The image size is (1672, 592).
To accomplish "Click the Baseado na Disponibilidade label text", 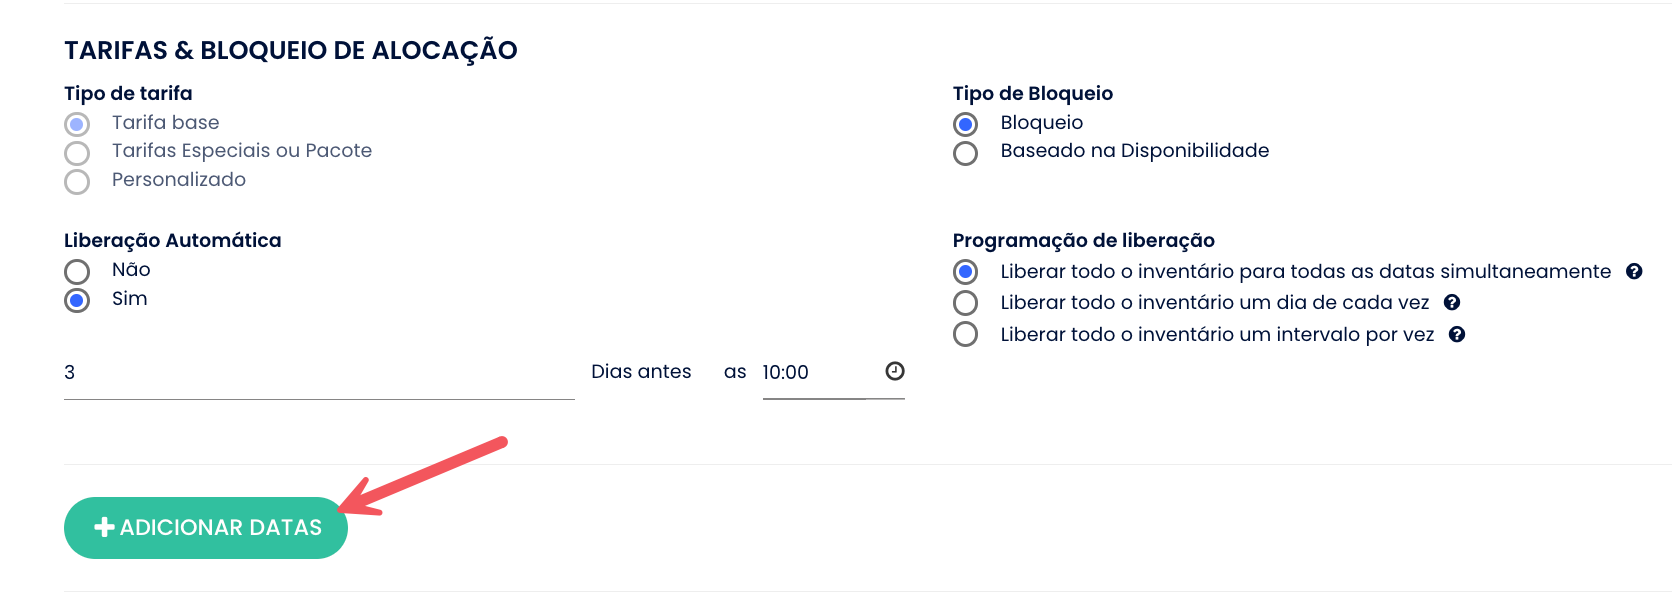I will 1134,151.
